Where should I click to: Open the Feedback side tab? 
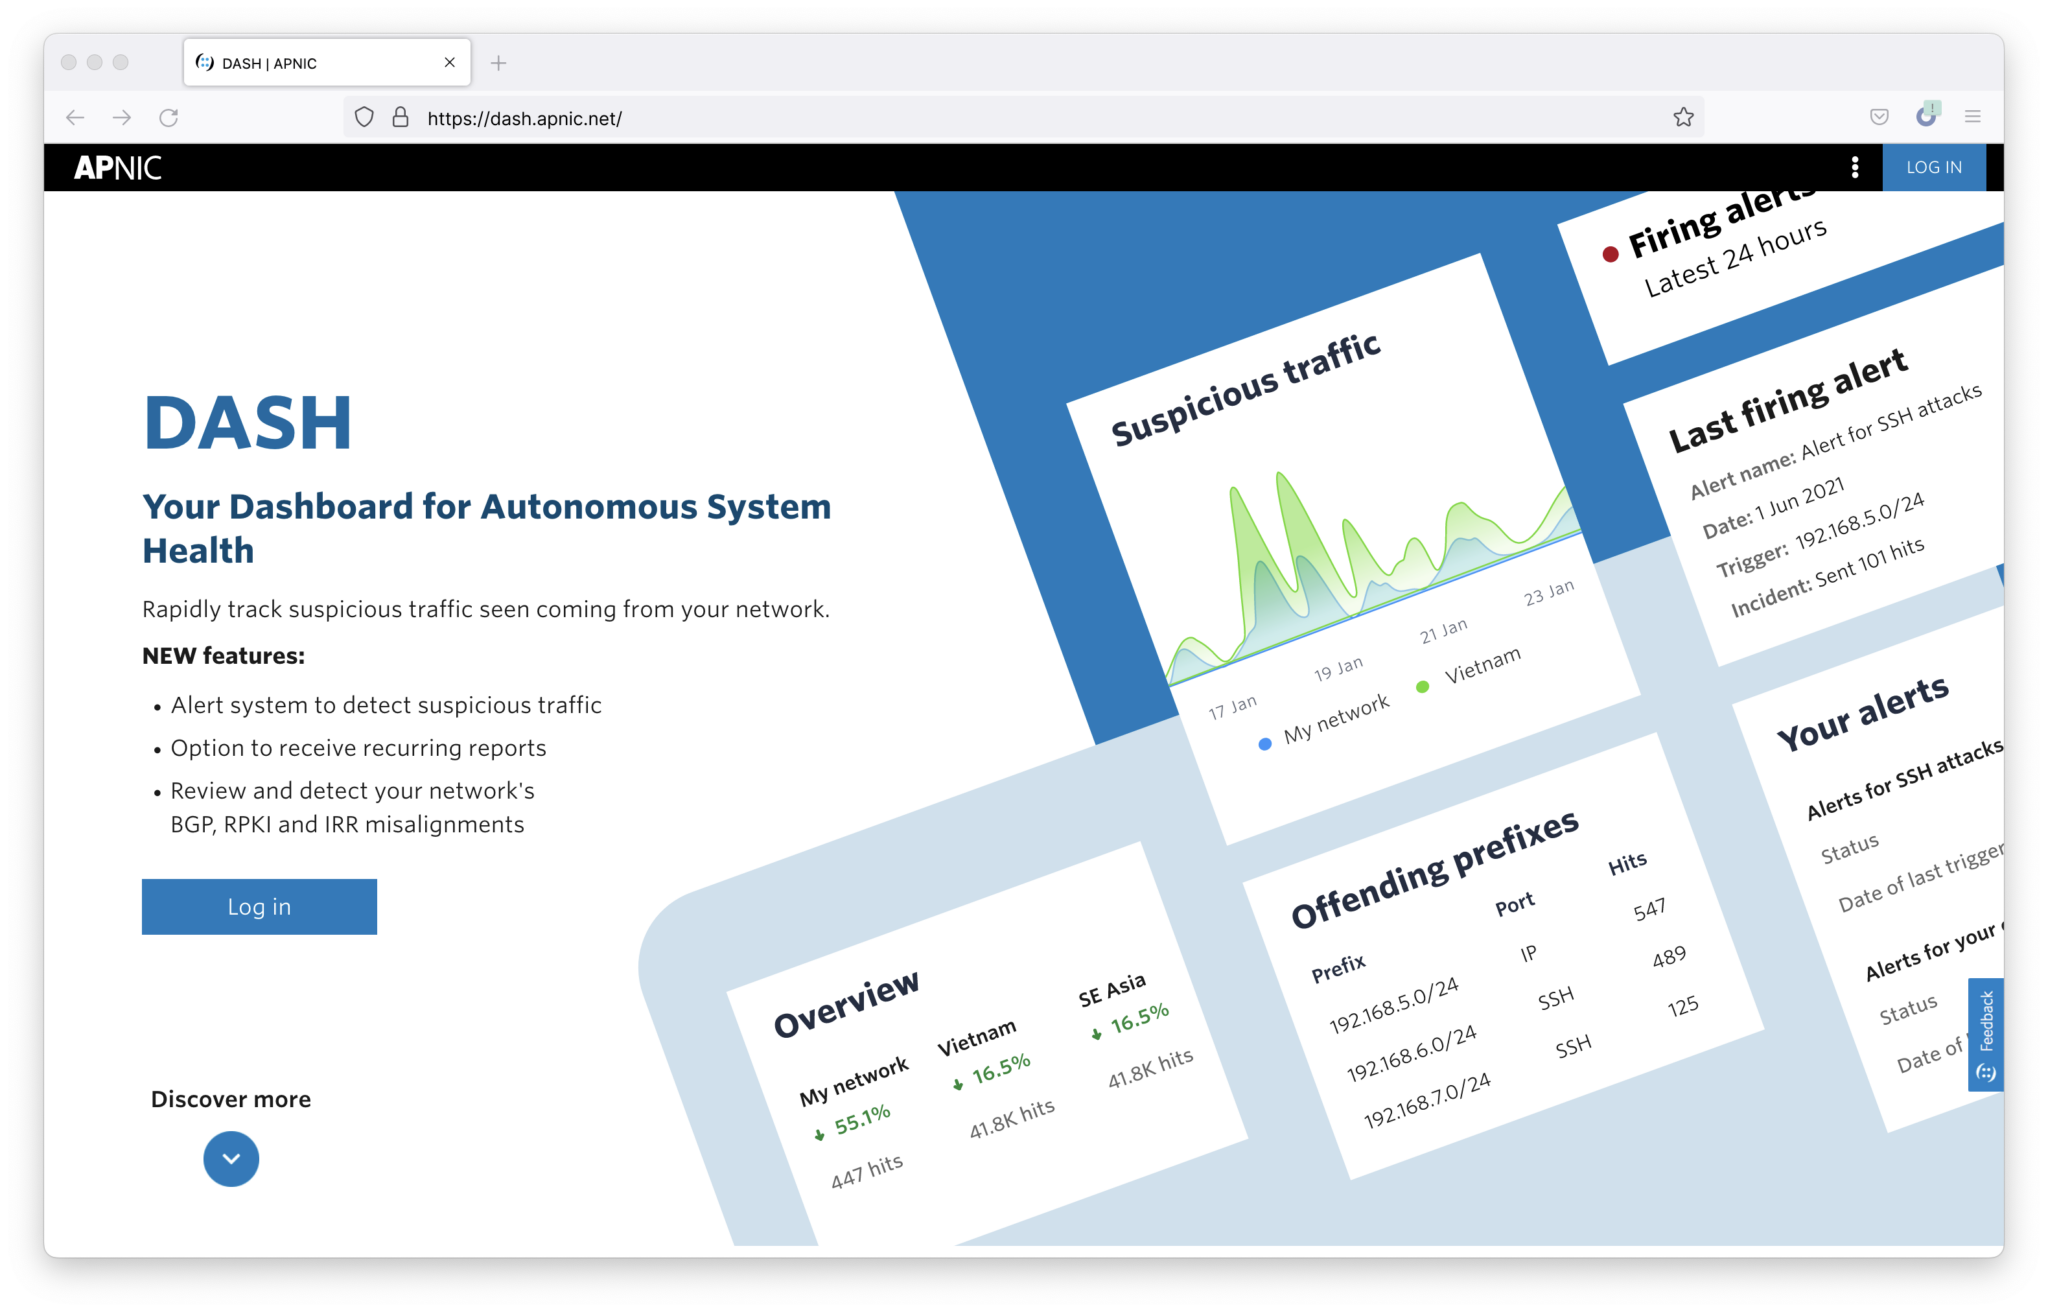(1985, 1034)
